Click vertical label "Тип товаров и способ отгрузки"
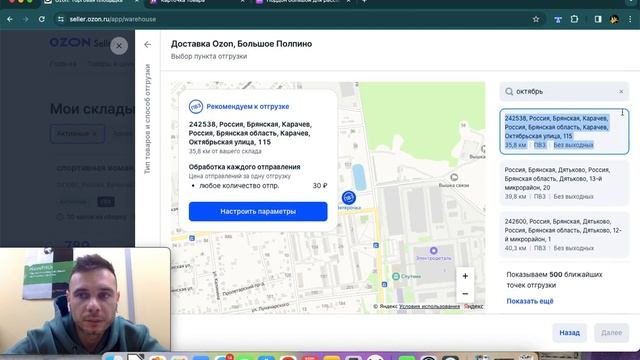The width and height of the screenshot is (640, 360). point(148,119)
